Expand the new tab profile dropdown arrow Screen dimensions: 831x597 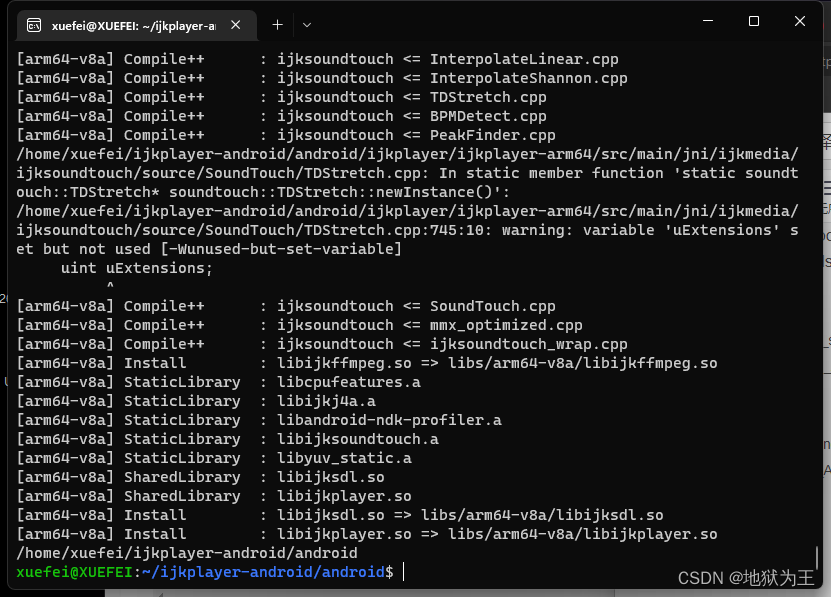point(307,25)
